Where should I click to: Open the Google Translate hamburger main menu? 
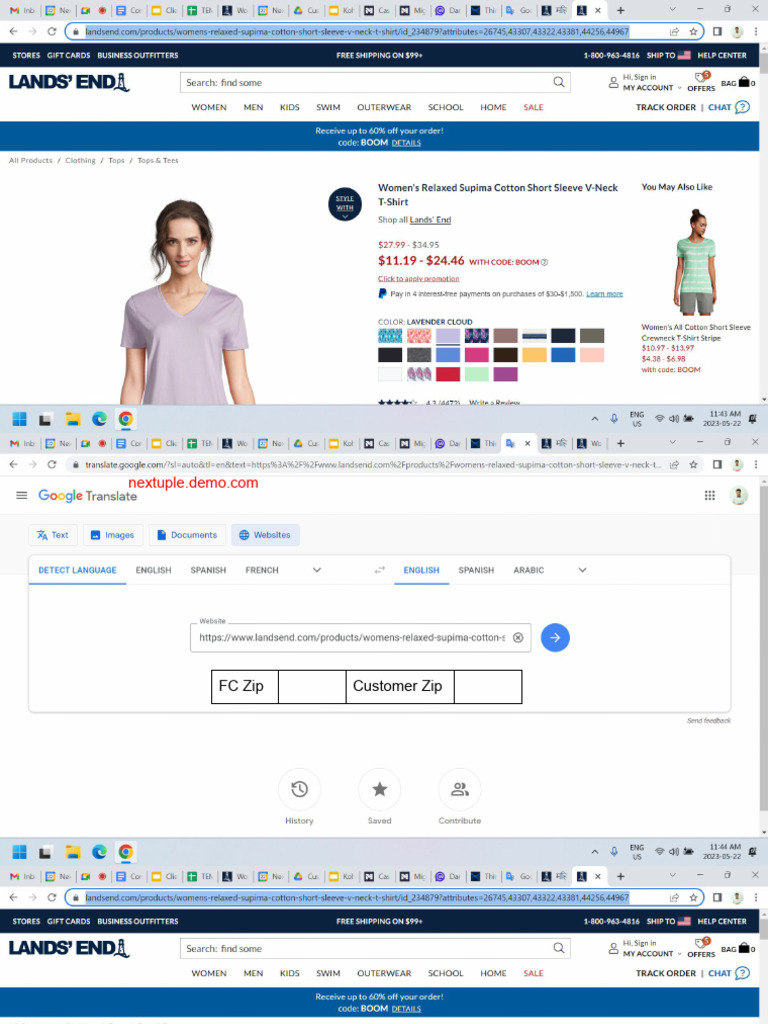click(22, 496)
